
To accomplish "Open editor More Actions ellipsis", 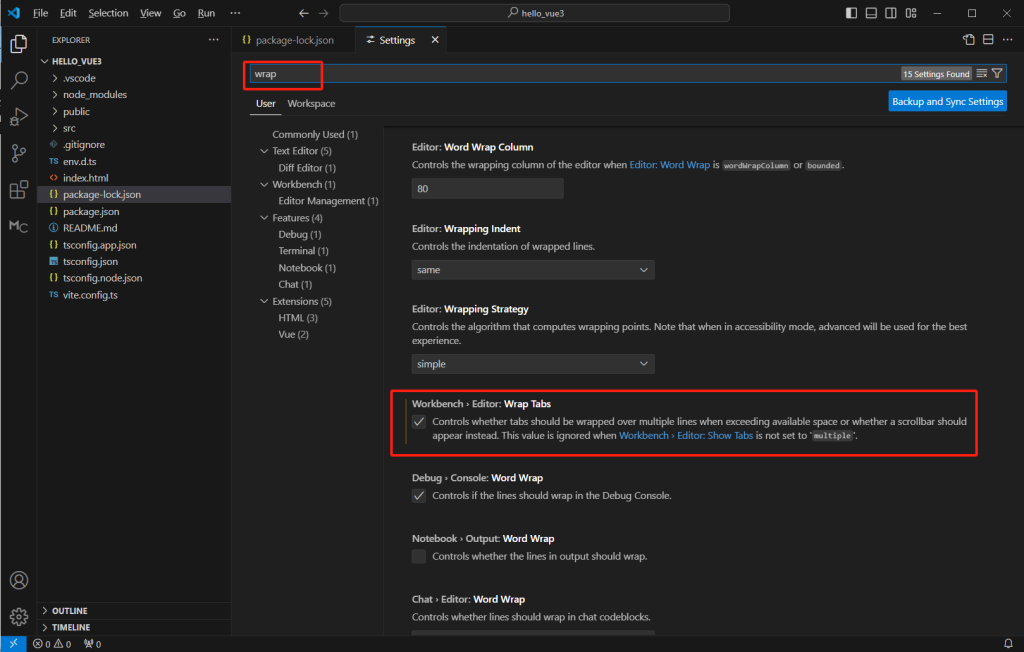I will tap(1008, 40).
